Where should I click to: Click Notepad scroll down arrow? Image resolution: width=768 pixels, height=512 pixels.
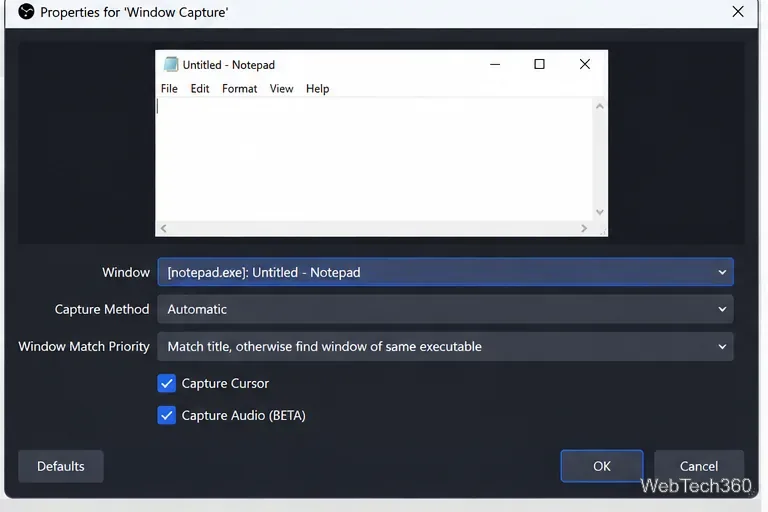click(x=600, y=212)
